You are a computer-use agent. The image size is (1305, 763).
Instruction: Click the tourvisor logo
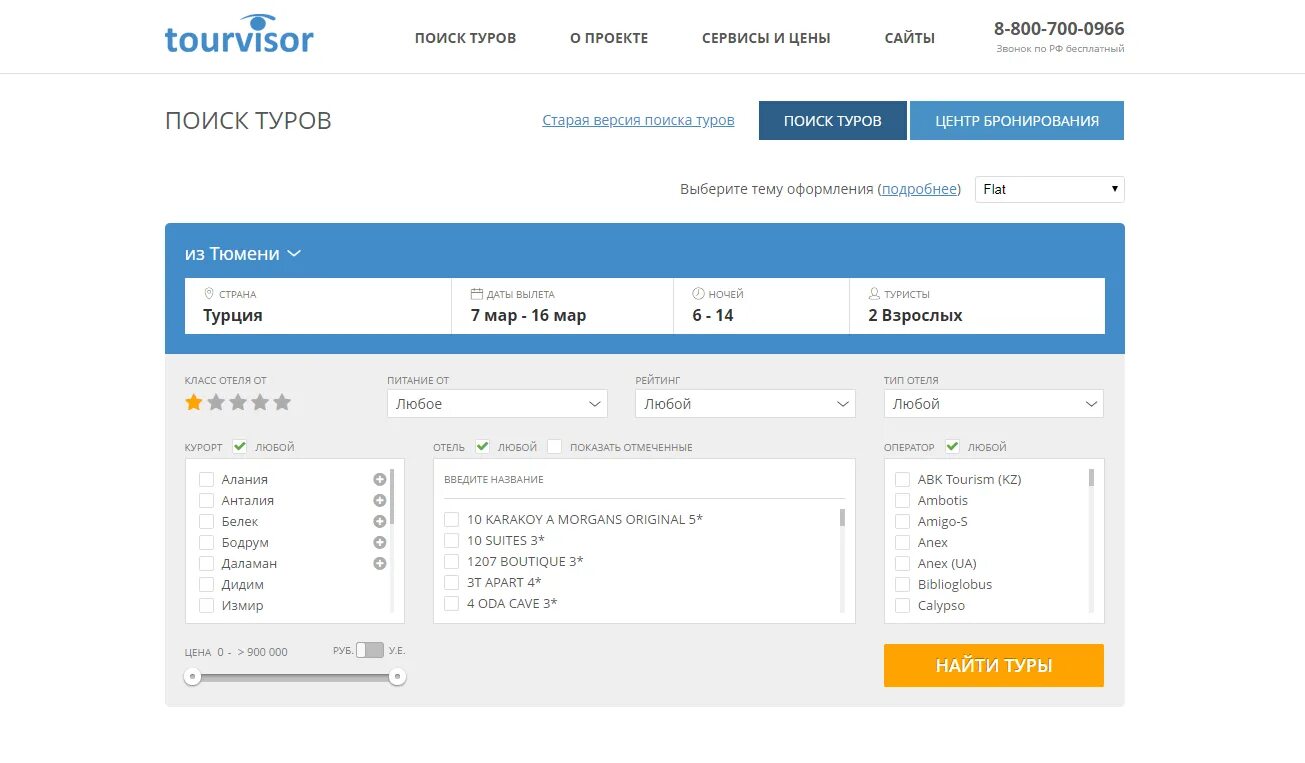coord(239,35)
